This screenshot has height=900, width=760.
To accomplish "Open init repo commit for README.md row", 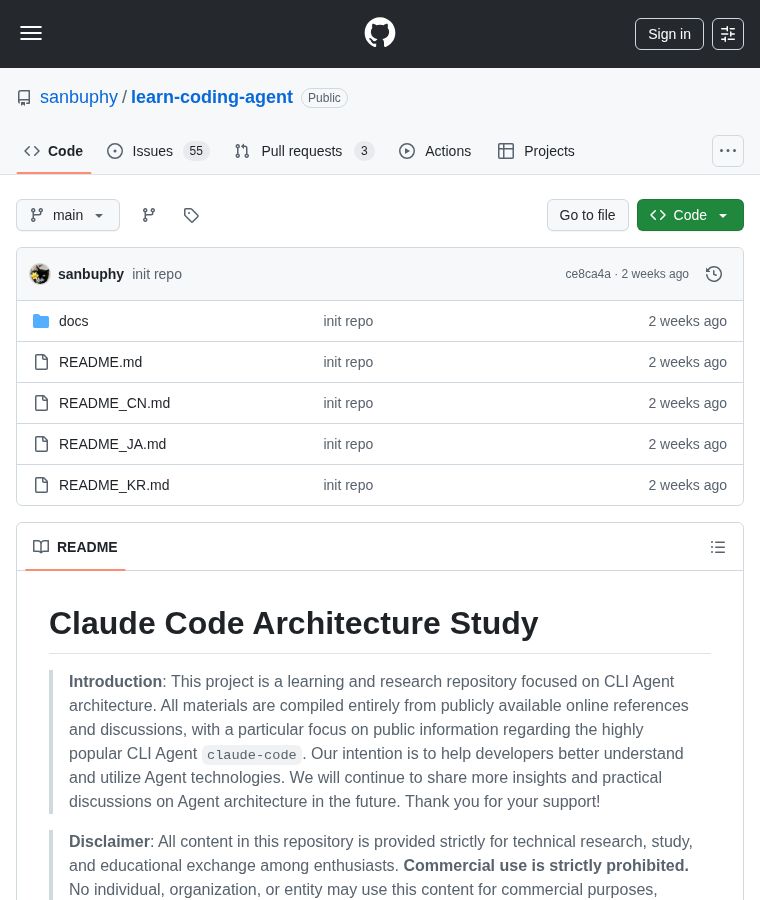I will (x=348, y=362).
